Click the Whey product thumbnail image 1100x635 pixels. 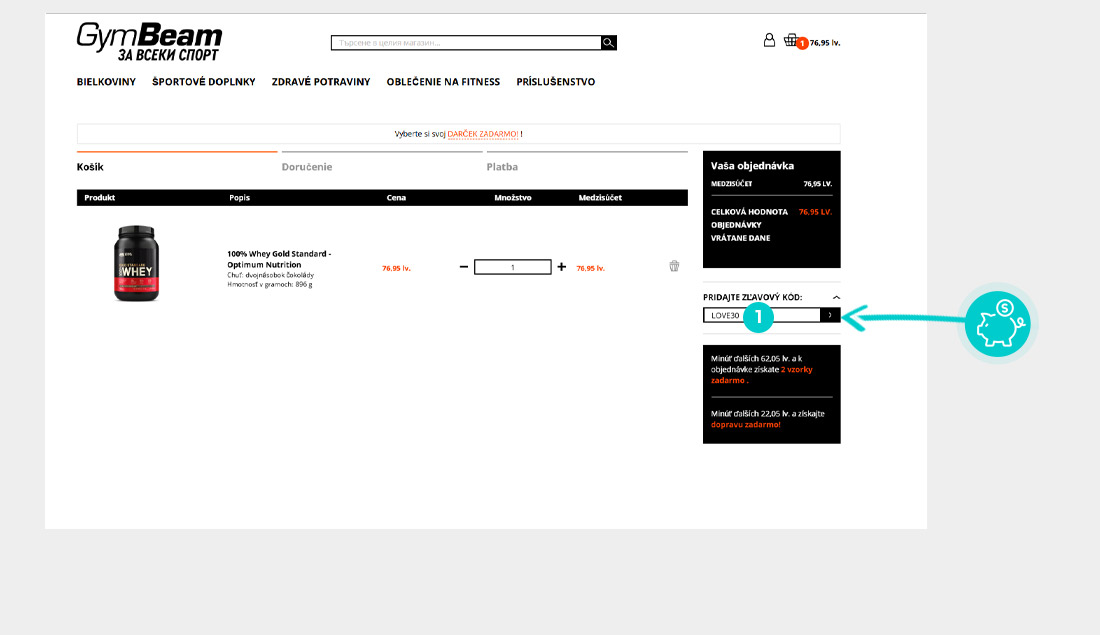136,264
